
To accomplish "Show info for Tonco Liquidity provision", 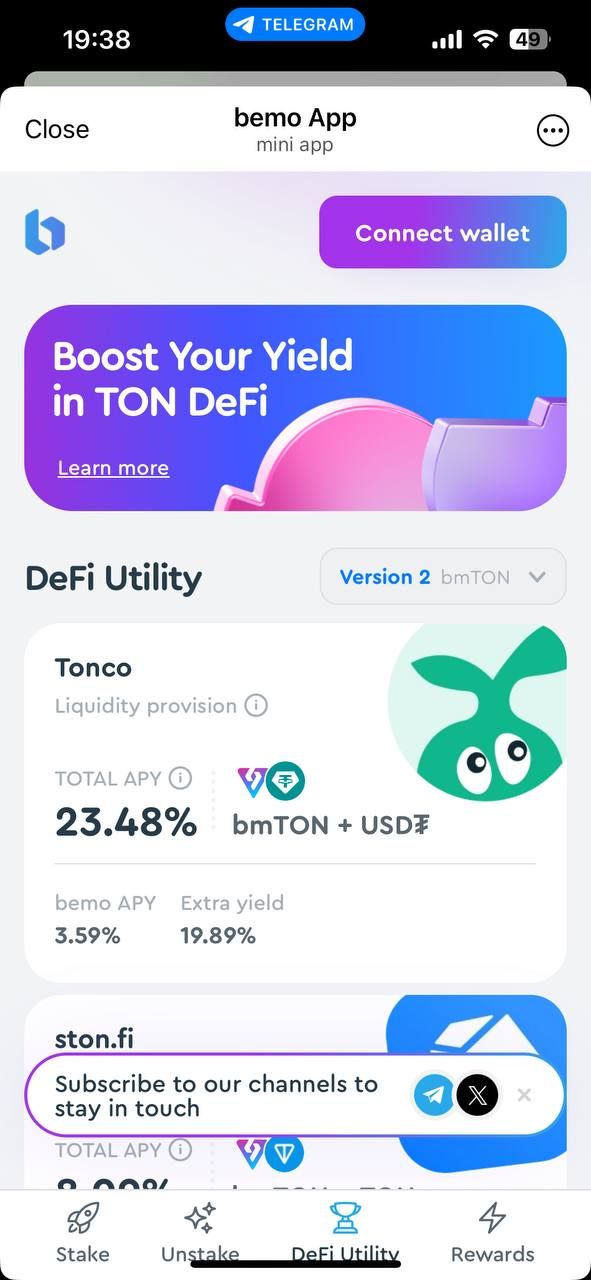I will coord(256,705).
